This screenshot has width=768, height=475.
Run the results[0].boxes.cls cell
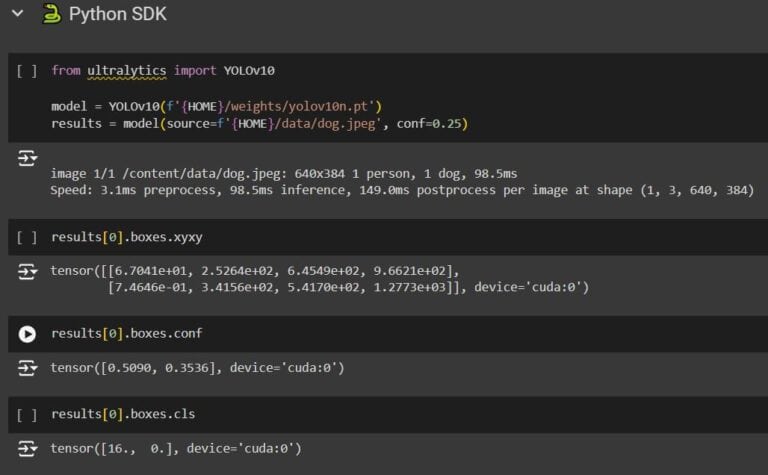[27, 414]
